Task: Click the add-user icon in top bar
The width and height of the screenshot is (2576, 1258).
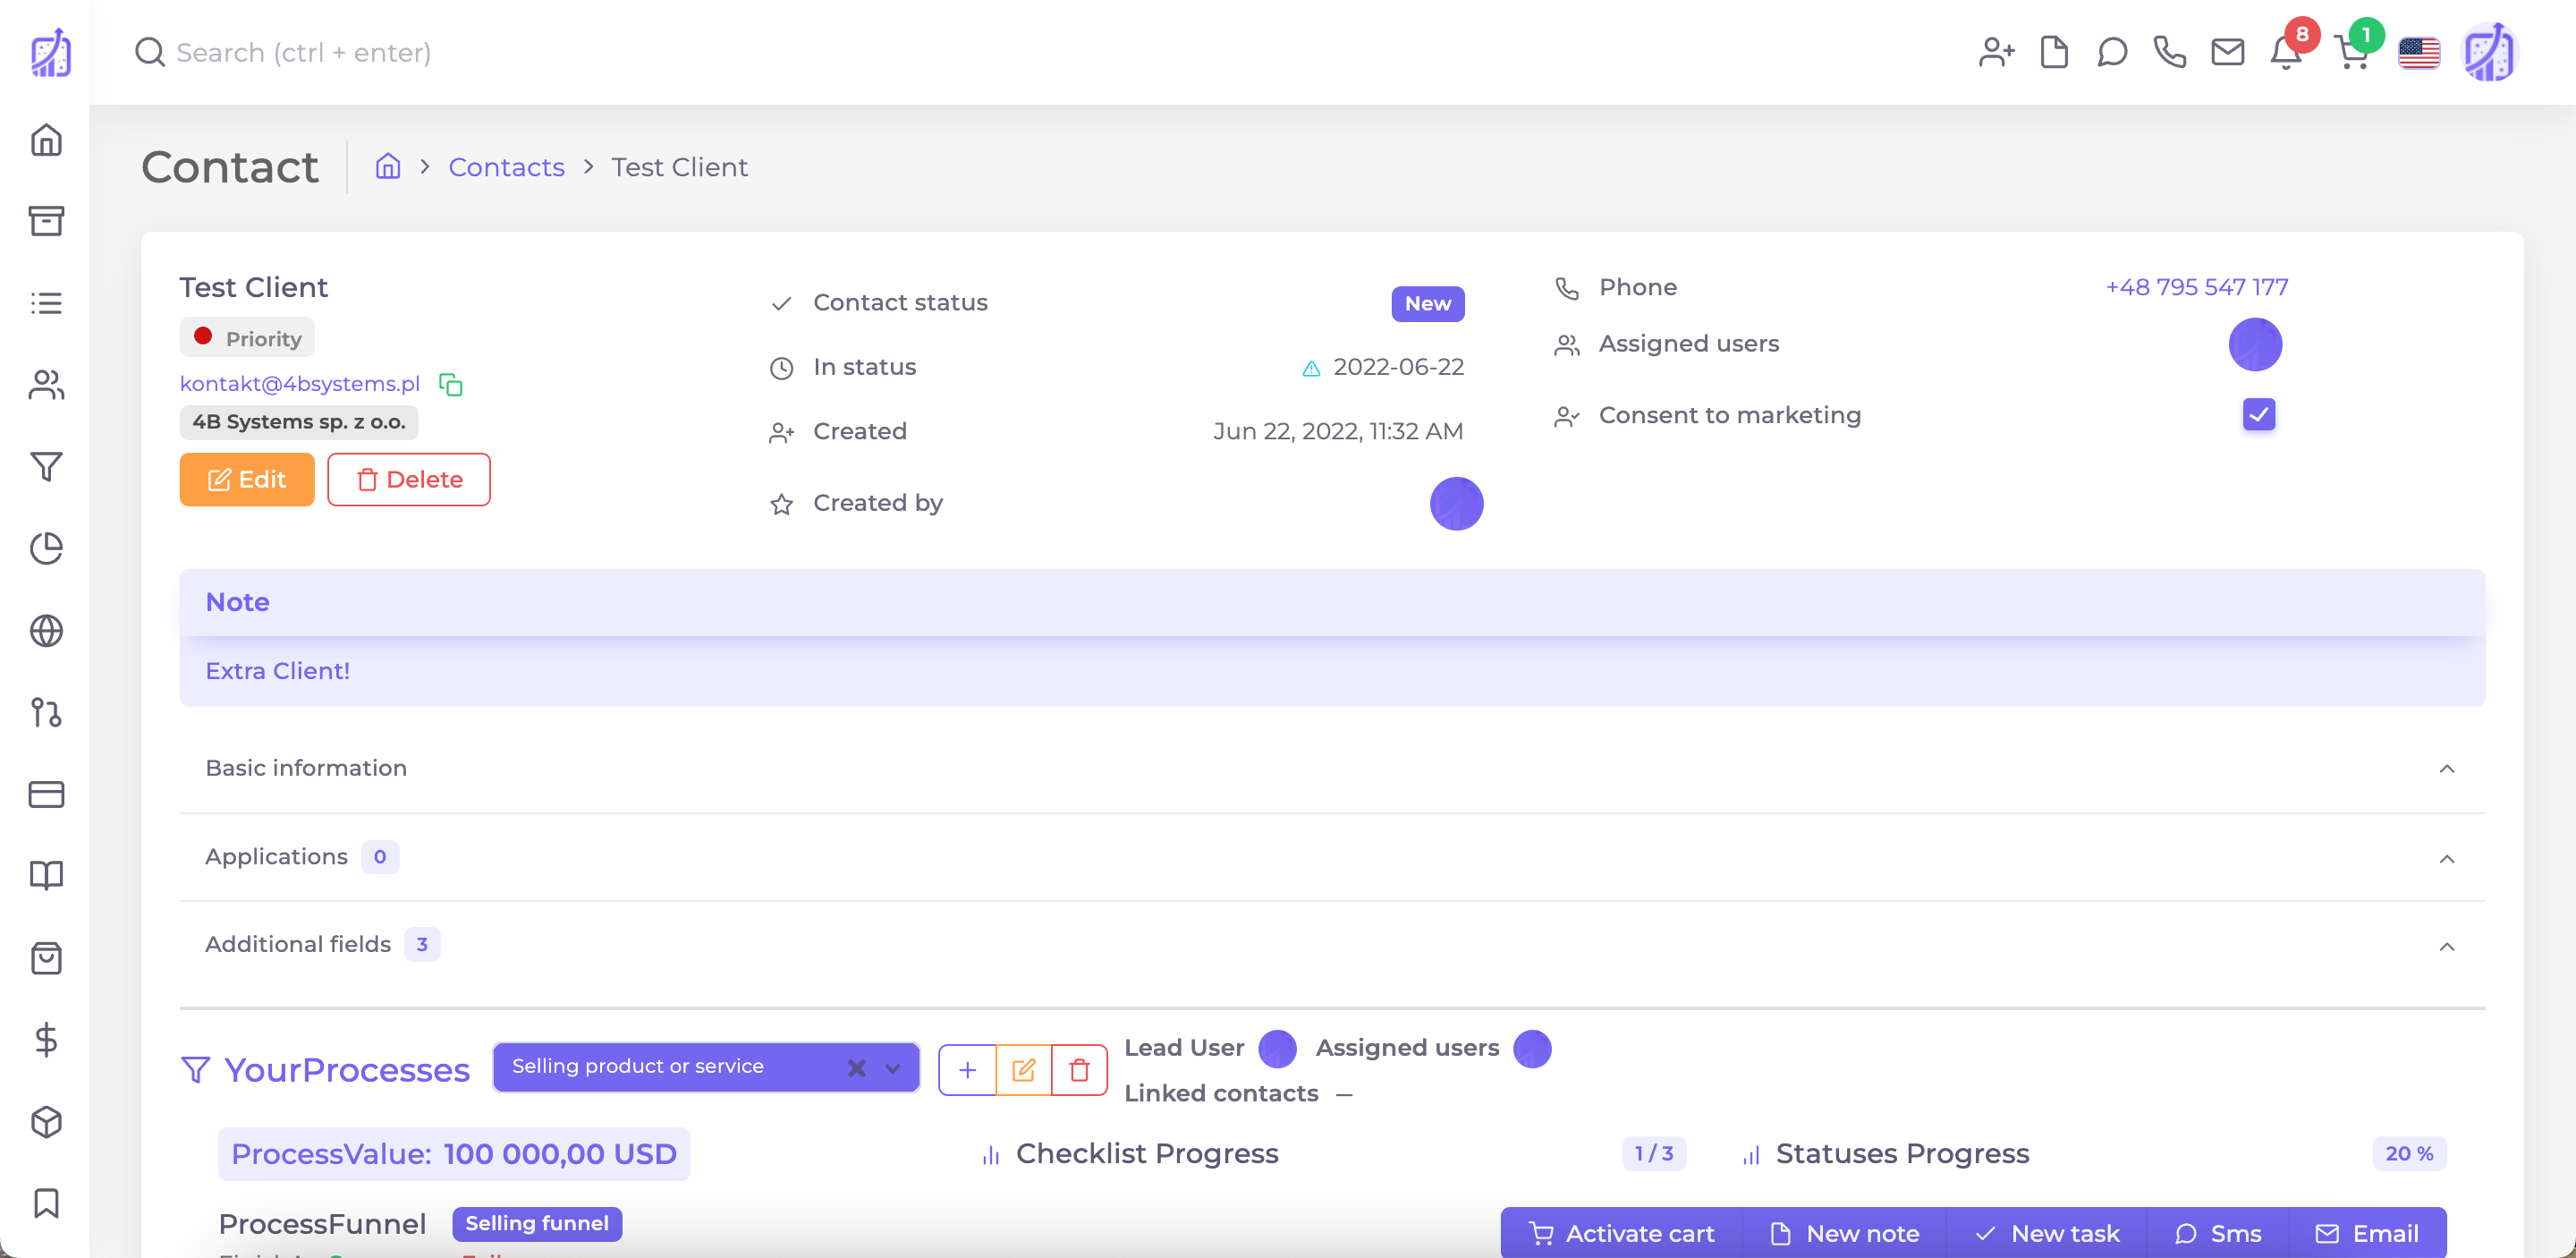Action: click(1996, 53)
